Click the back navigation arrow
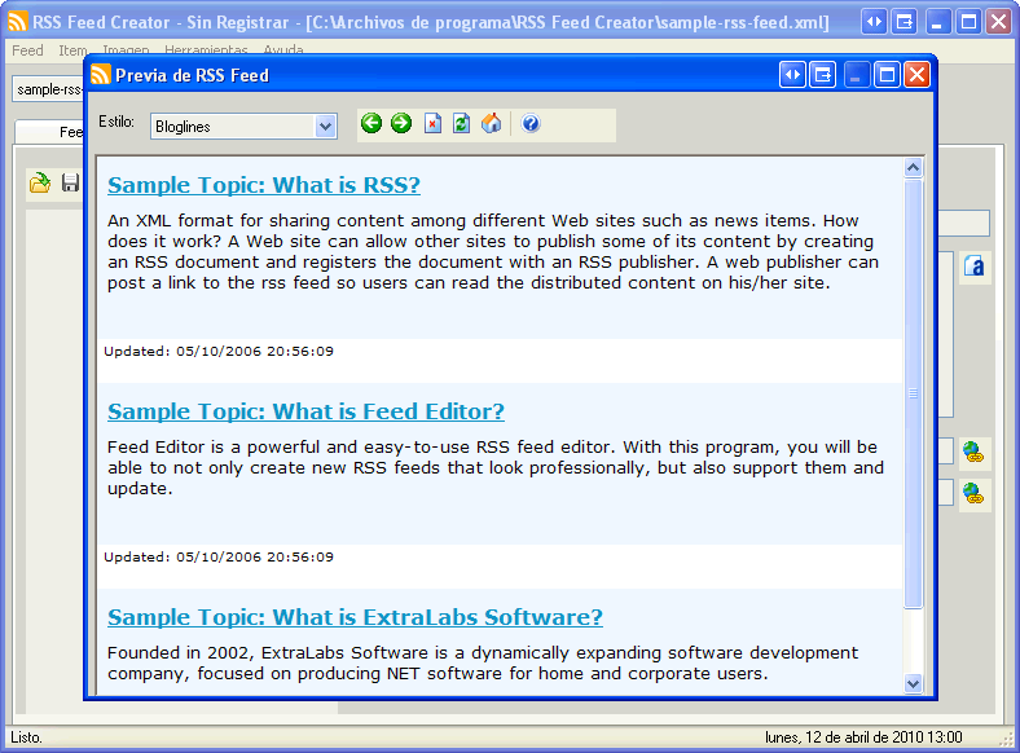 pyautogui.click(x=371, y=123)
